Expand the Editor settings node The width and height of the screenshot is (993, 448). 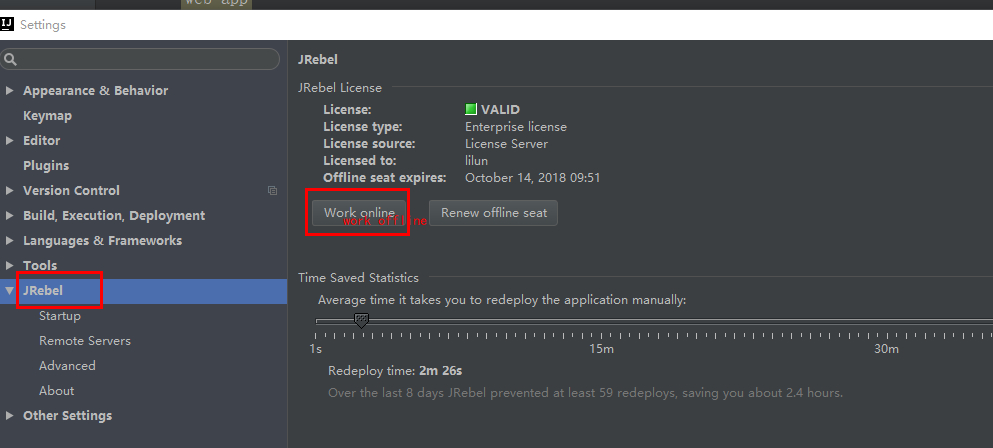point(9,141)
